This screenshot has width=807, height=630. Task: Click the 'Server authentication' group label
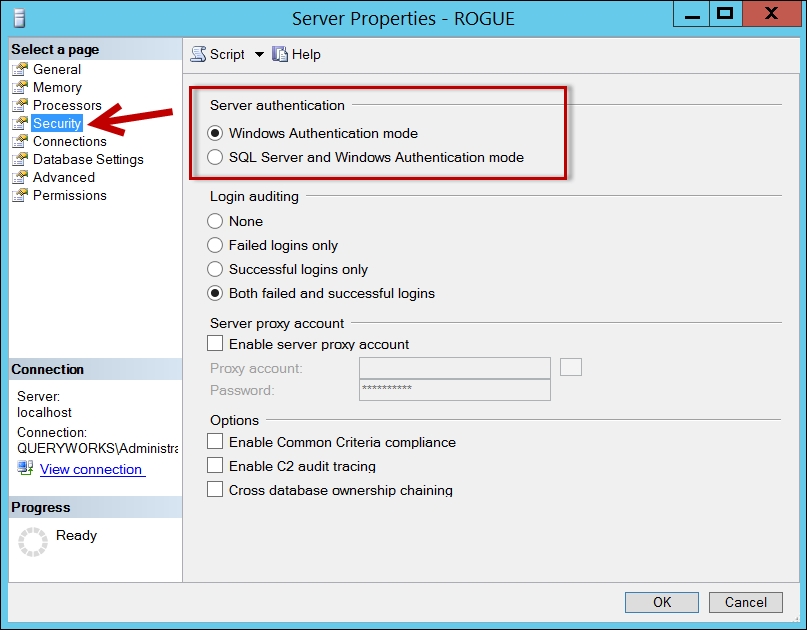pyautogui.click(x=277, y=105)
